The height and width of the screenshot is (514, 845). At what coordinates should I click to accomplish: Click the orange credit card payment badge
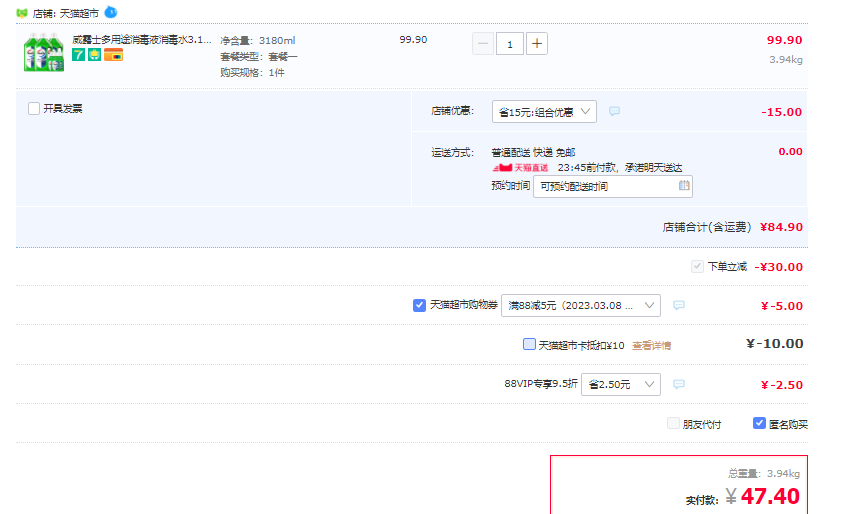pos(113,54)
